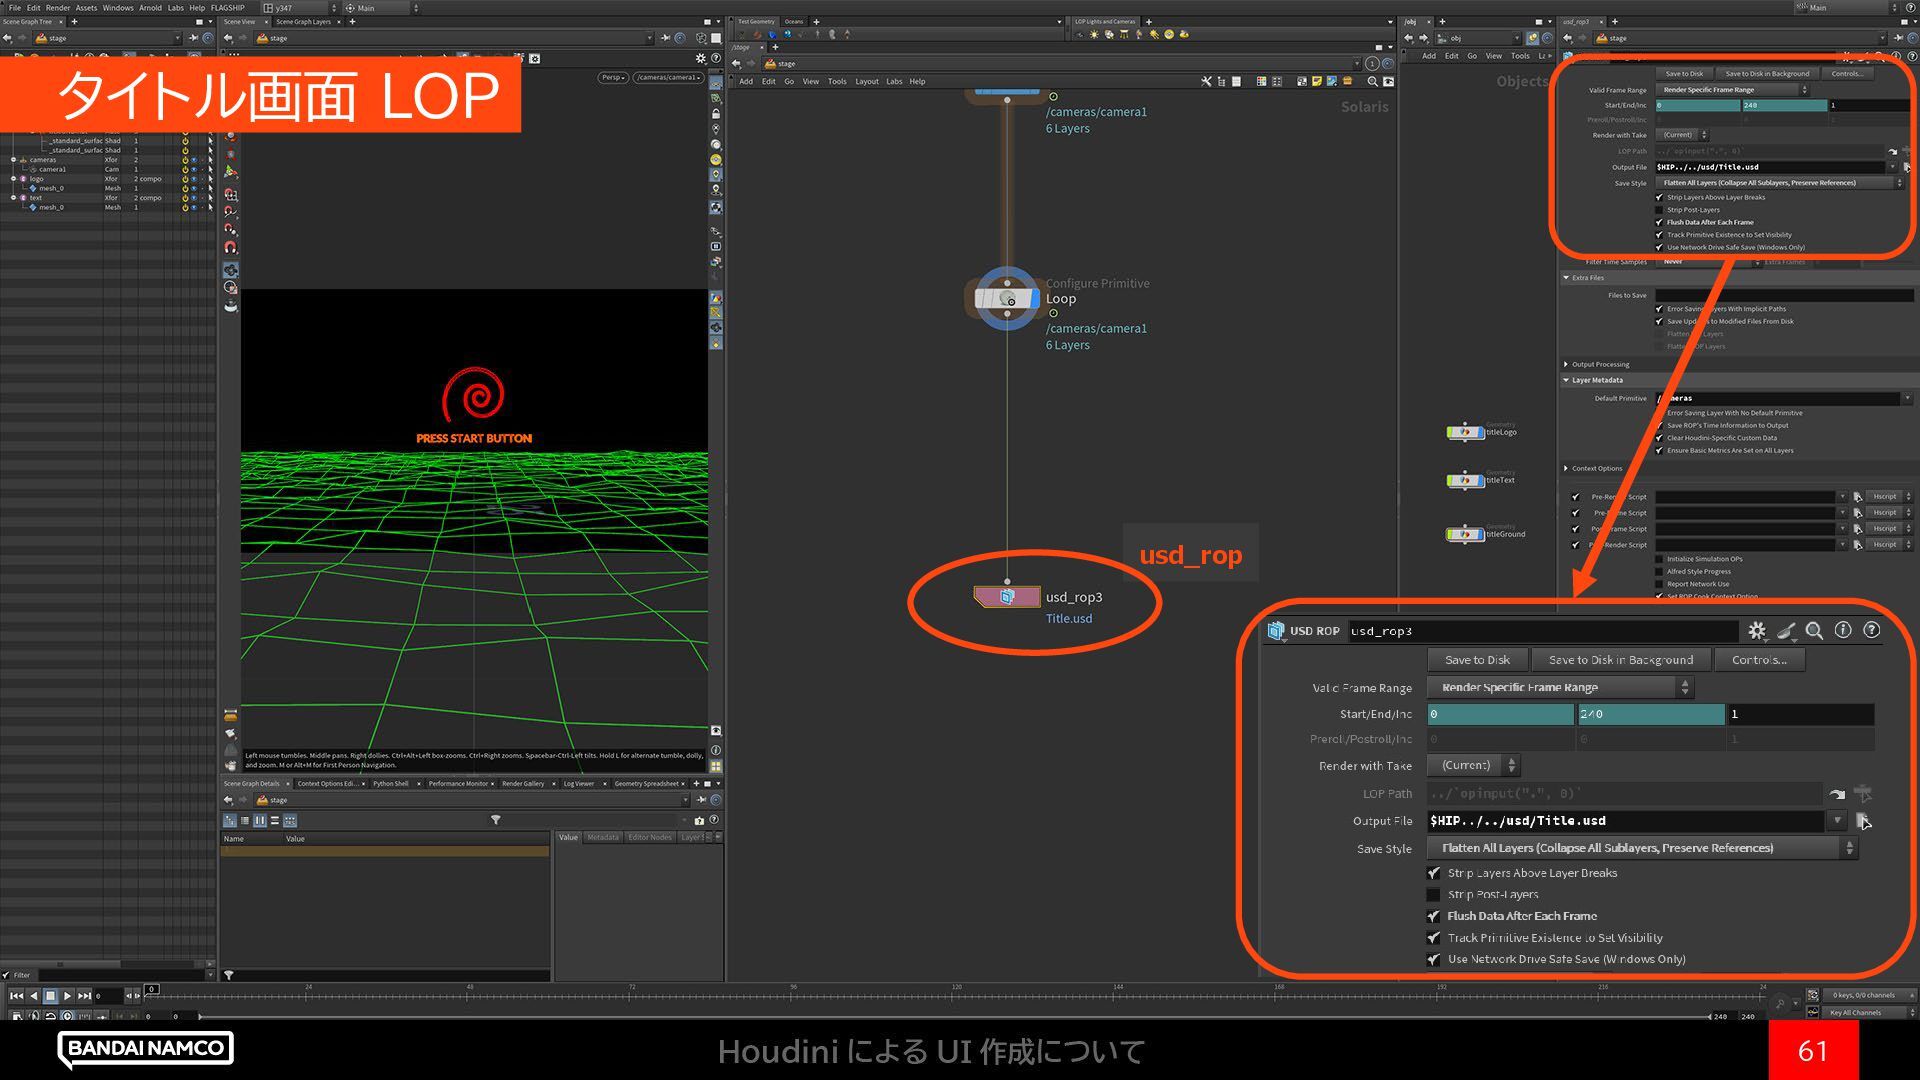Click the jump-to-operator arrow beside LOP Path
The image size is (1920, 1080).
pos(1837,794)
